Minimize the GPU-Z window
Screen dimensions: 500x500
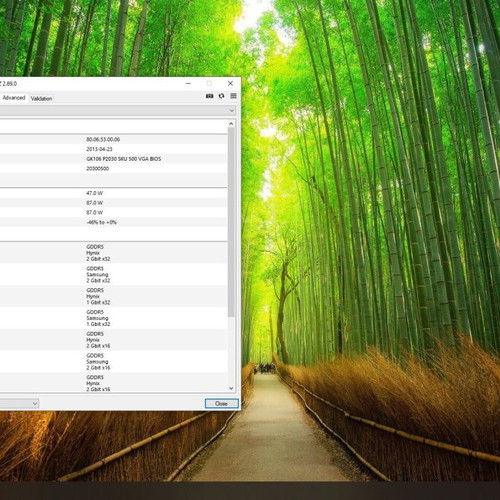pos(188,83)
